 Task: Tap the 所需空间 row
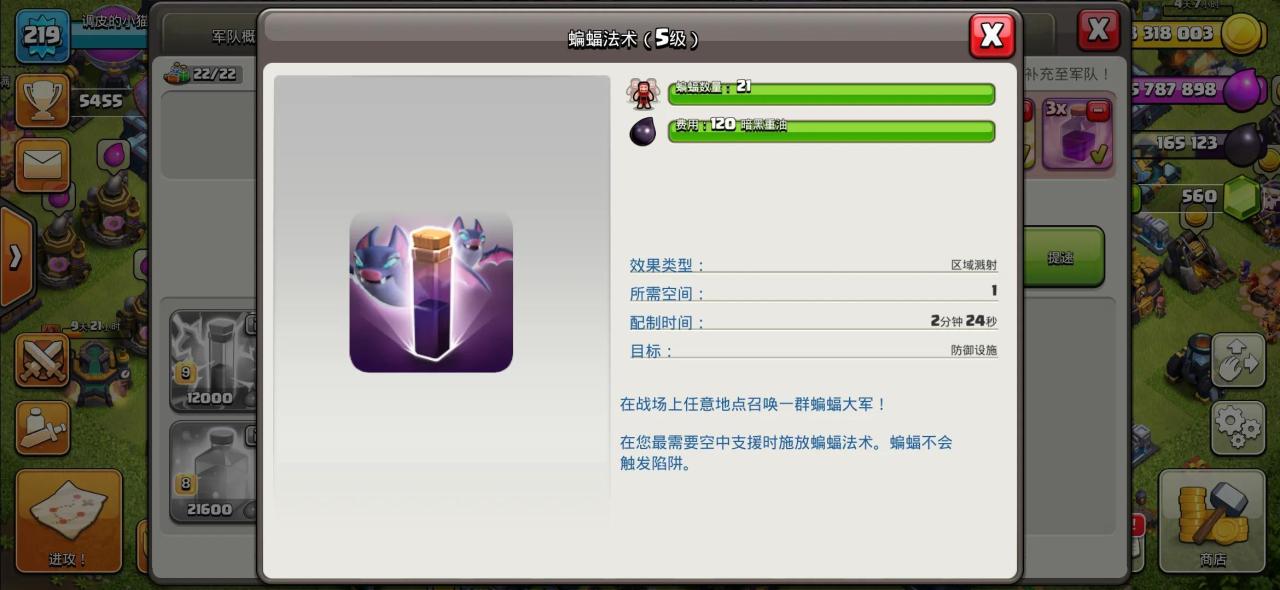813,293
